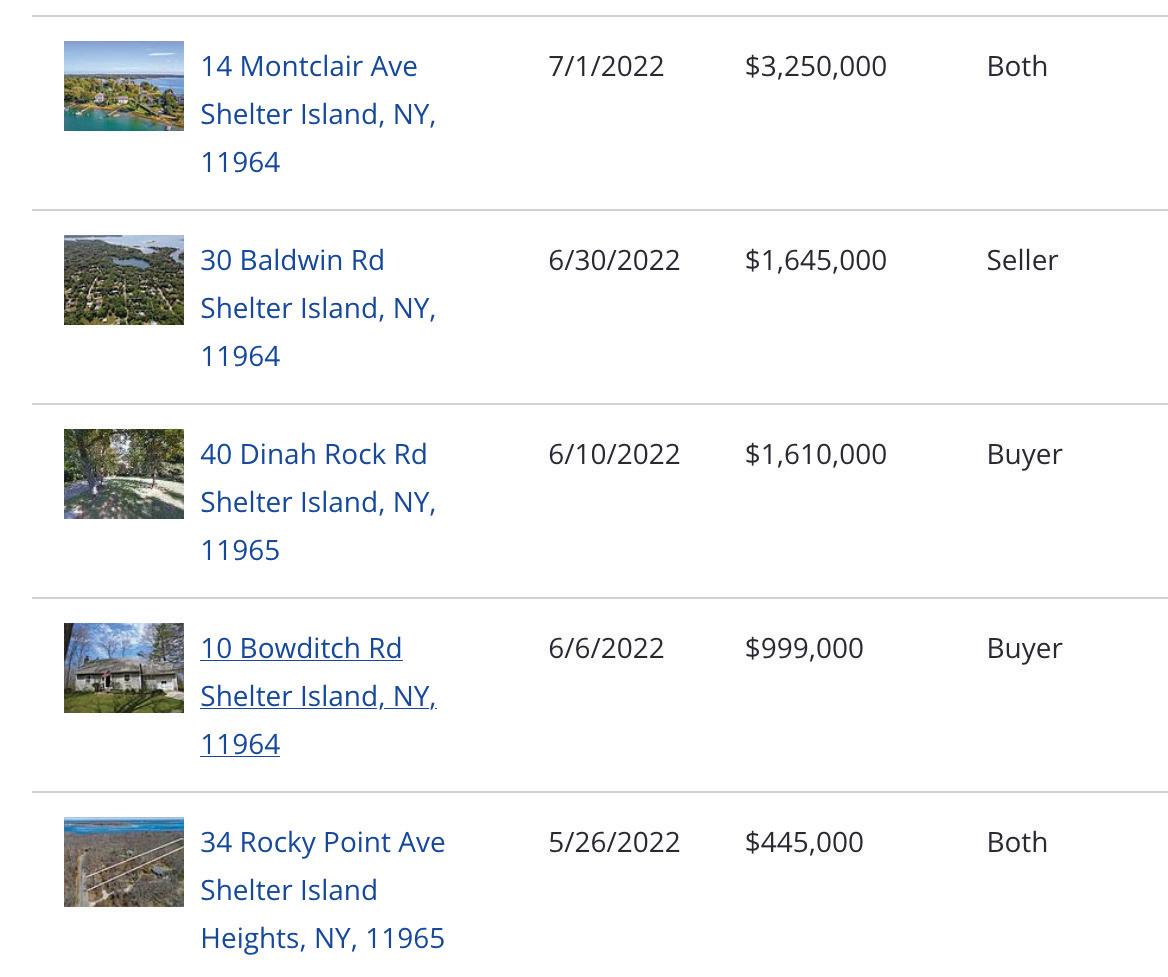Select the $1,645,000 price value
The width and height of the screenshot is (1168, 977).
pyautogui.click(x=815, y=260)
